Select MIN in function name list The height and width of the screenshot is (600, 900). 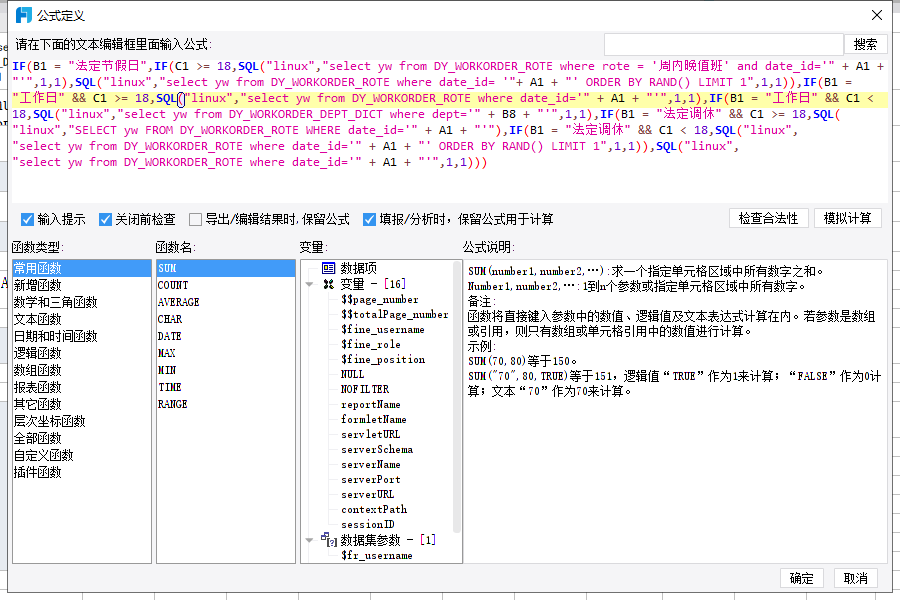coord(226,370)
